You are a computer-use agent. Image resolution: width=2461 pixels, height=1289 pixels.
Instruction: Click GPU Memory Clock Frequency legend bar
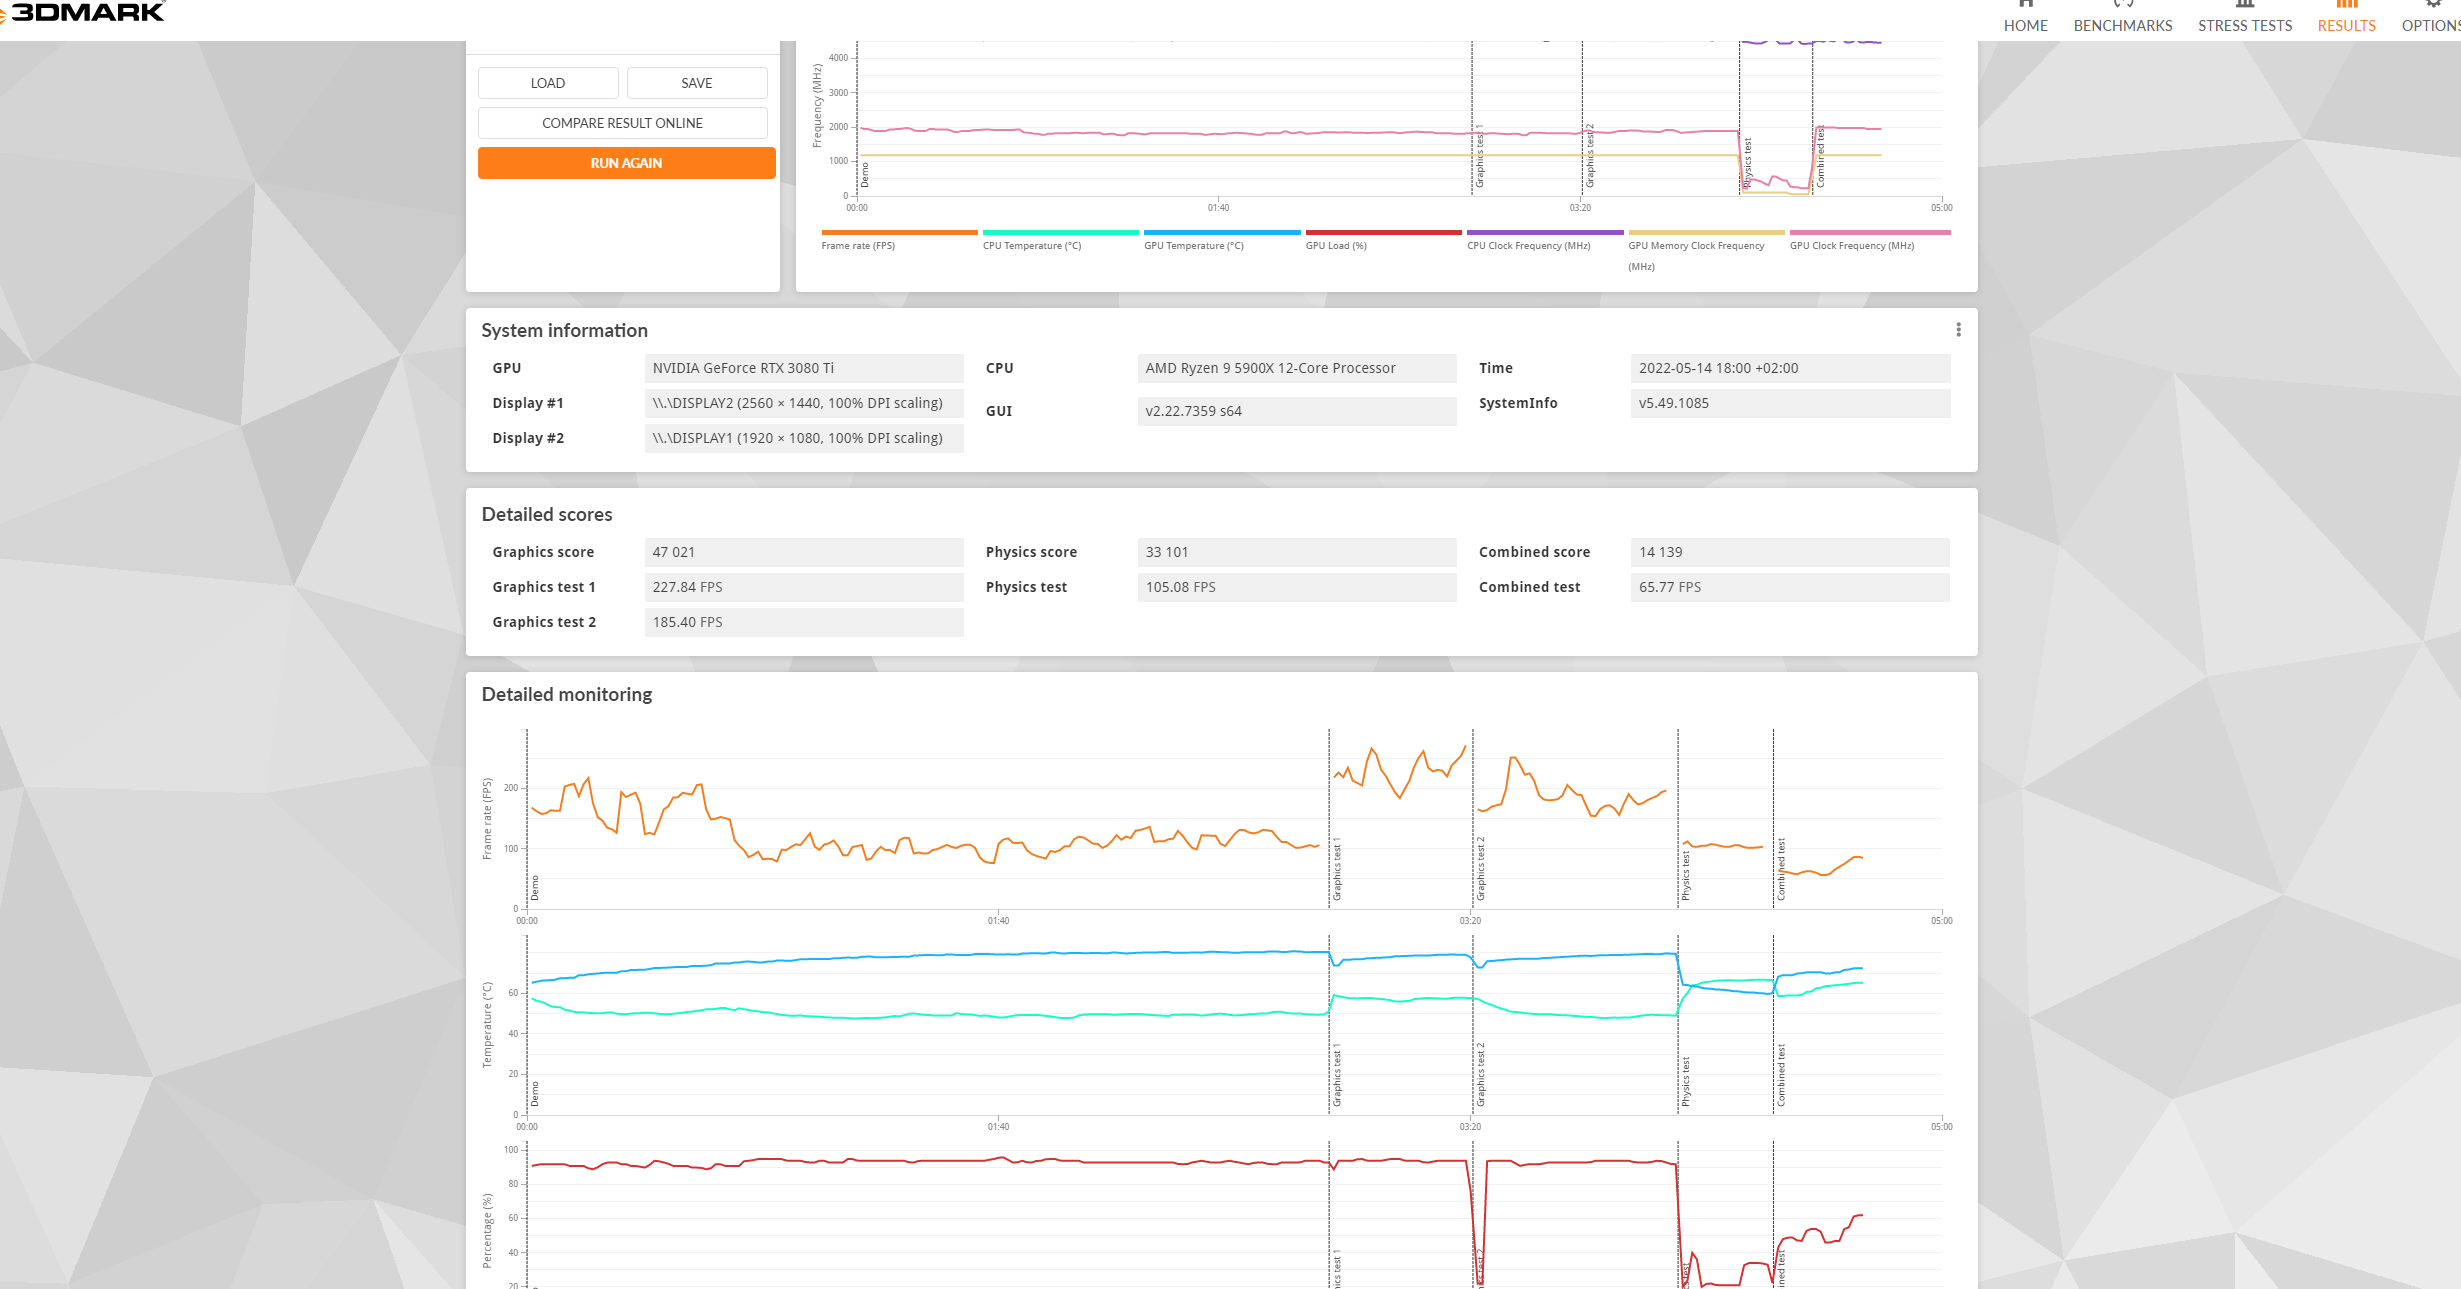[x=1706, y=233]
